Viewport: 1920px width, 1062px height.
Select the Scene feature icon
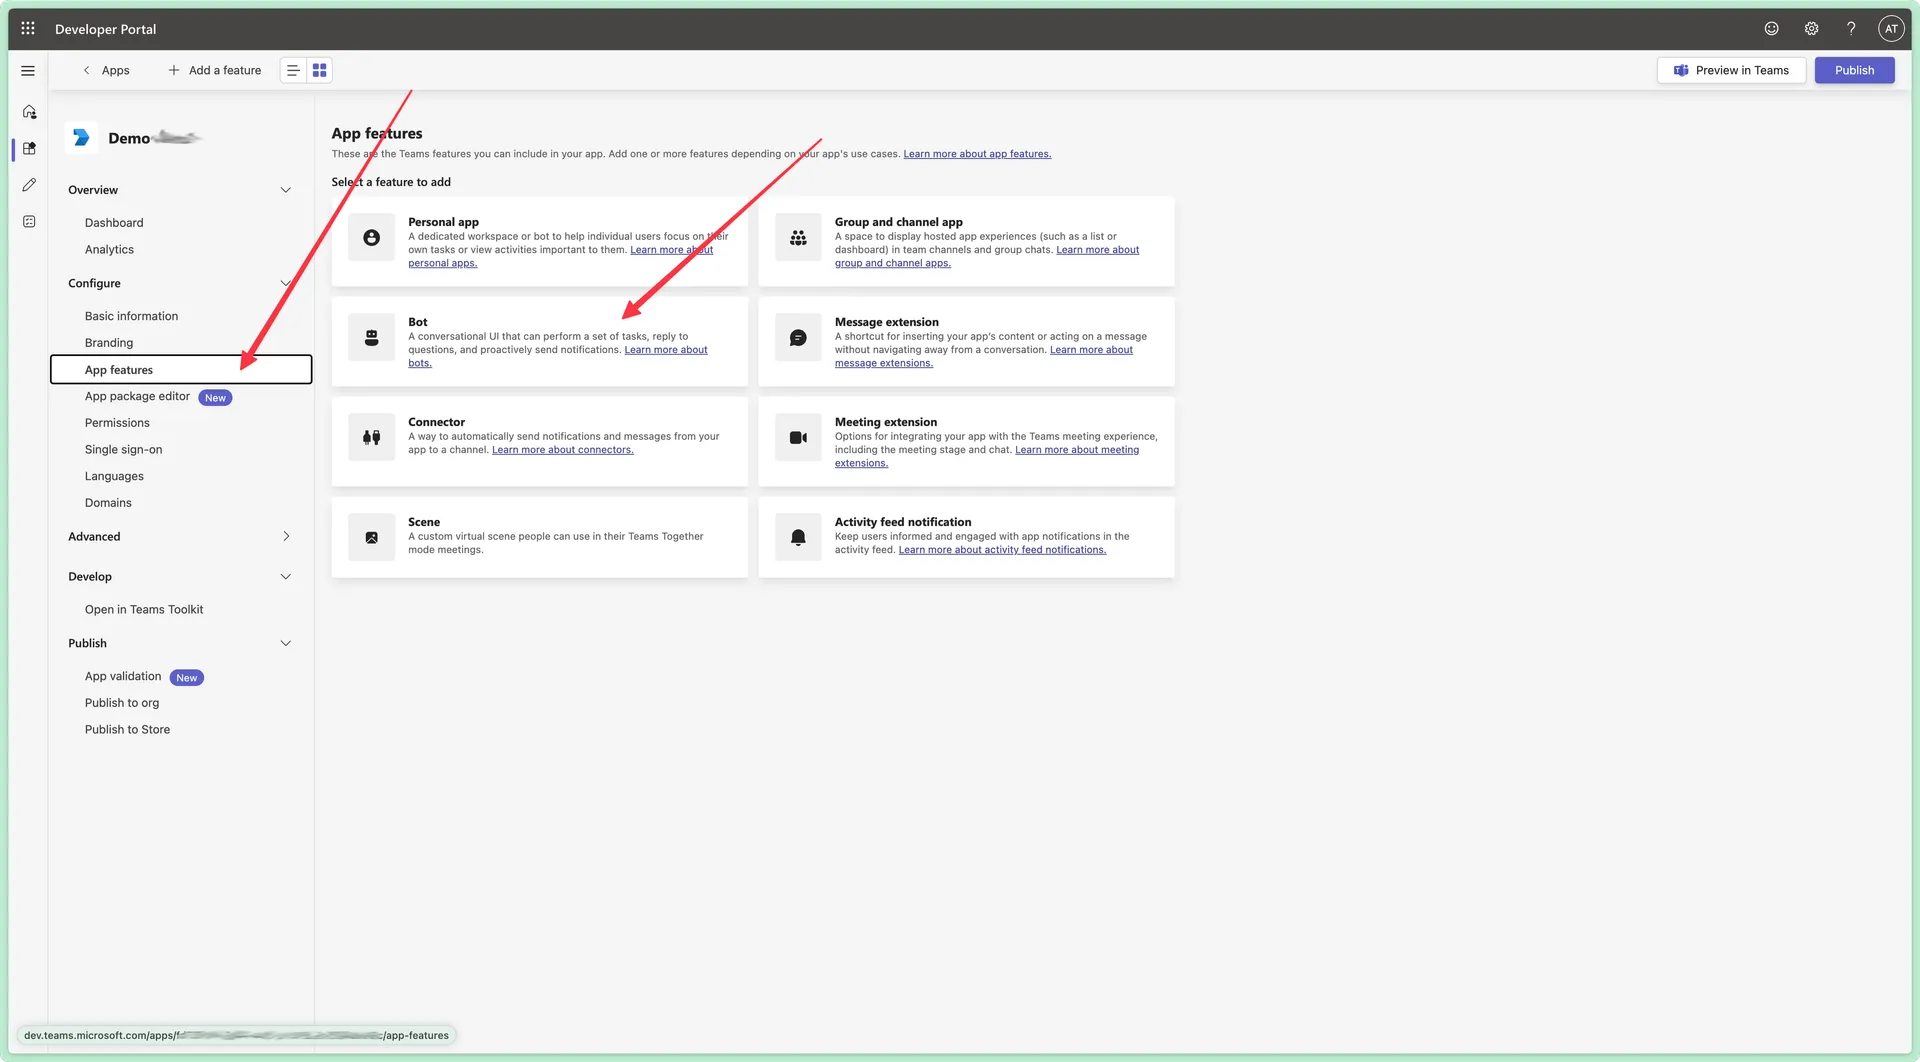click(371, 538)
